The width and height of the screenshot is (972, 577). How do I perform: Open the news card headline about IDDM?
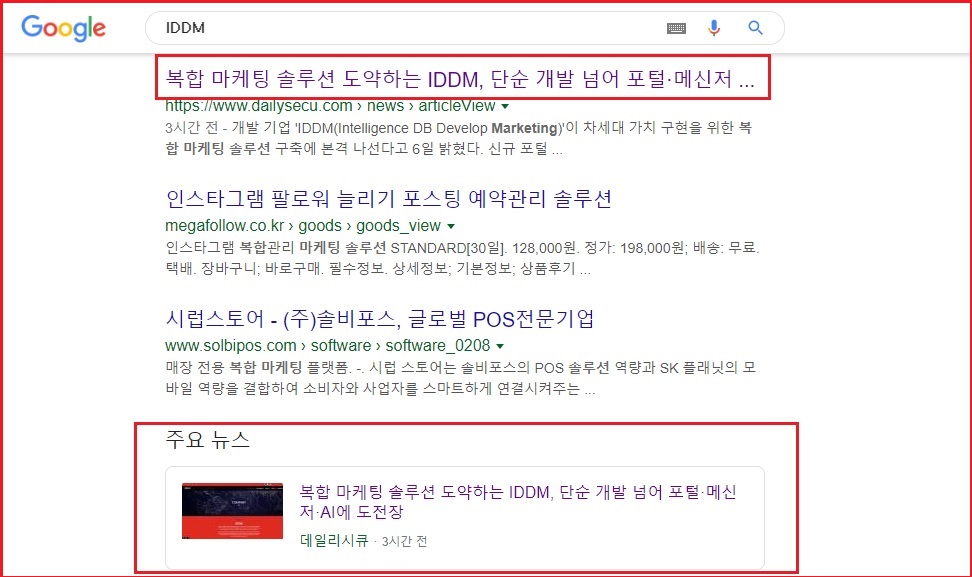point(518,502)
